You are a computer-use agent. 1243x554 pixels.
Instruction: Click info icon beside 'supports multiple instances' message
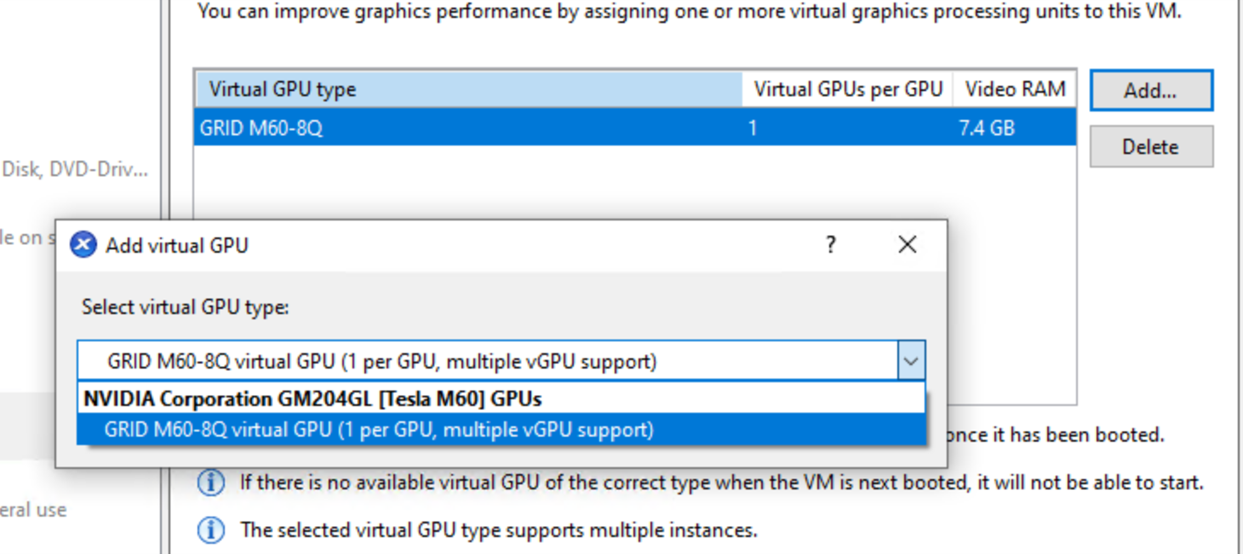tap(211, 528)
